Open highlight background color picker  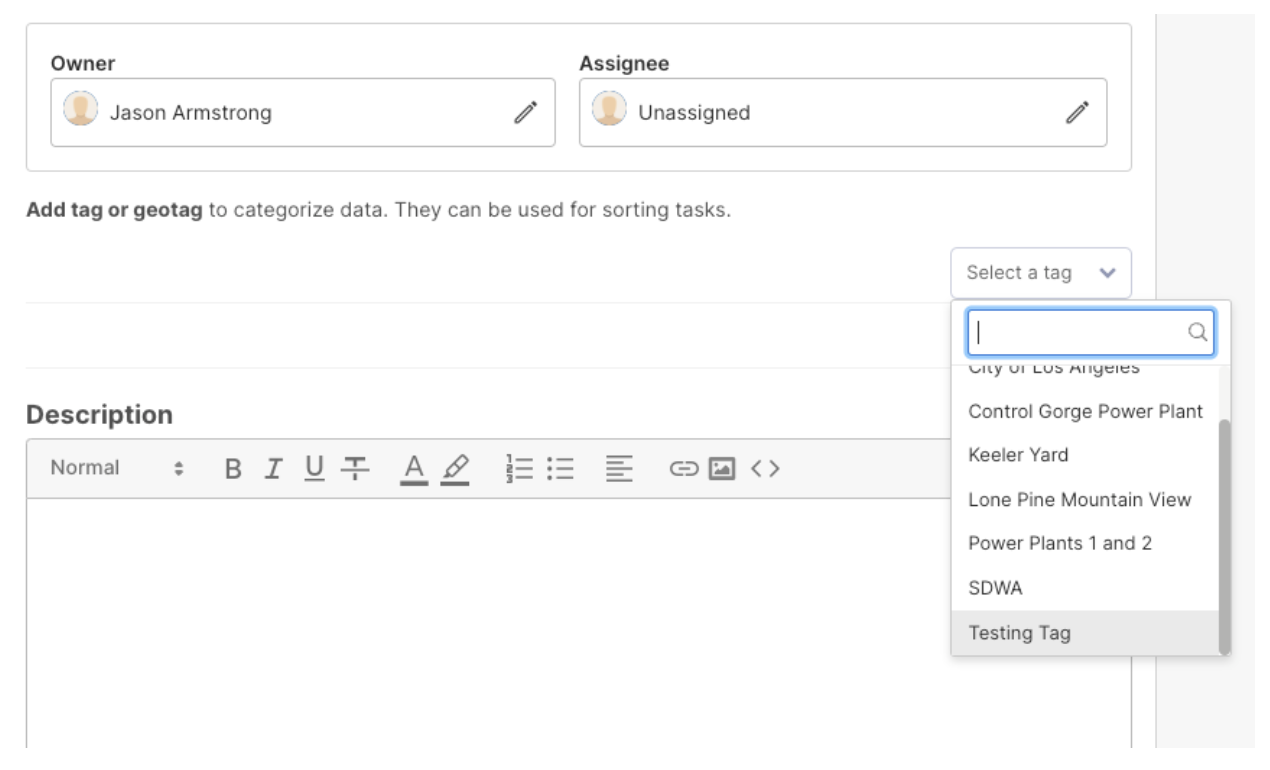[x=455, y=468]
